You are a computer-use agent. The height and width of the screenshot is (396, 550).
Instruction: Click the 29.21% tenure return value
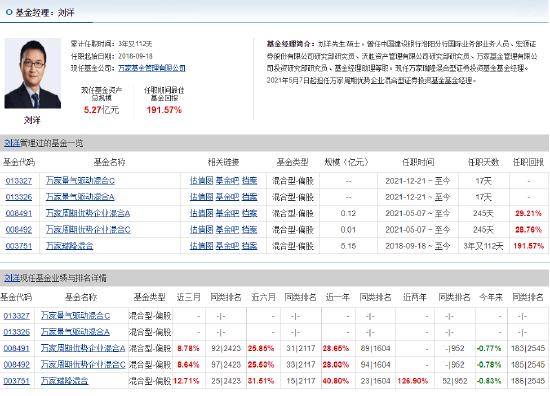529,213
